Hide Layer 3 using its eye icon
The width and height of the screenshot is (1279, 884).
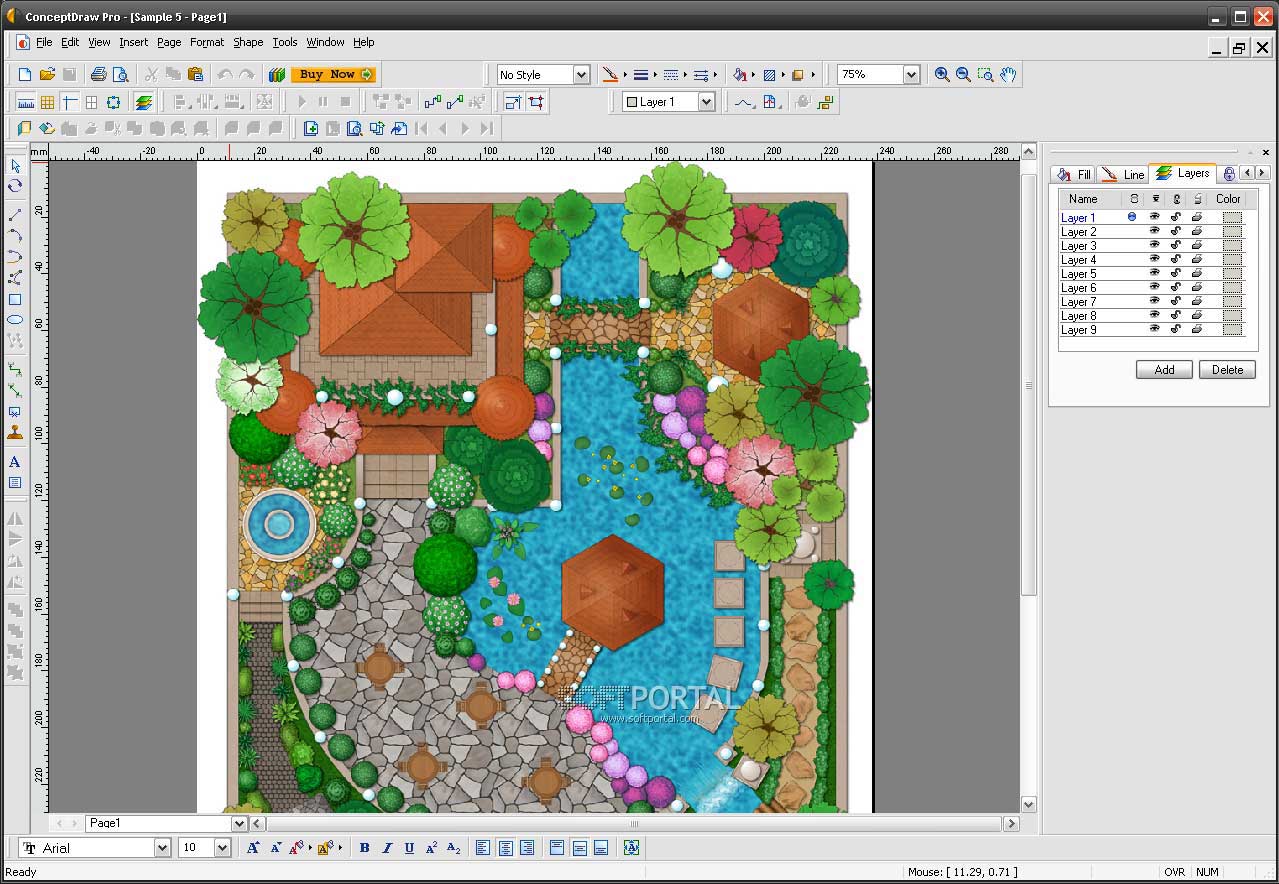pos(1154,245)
